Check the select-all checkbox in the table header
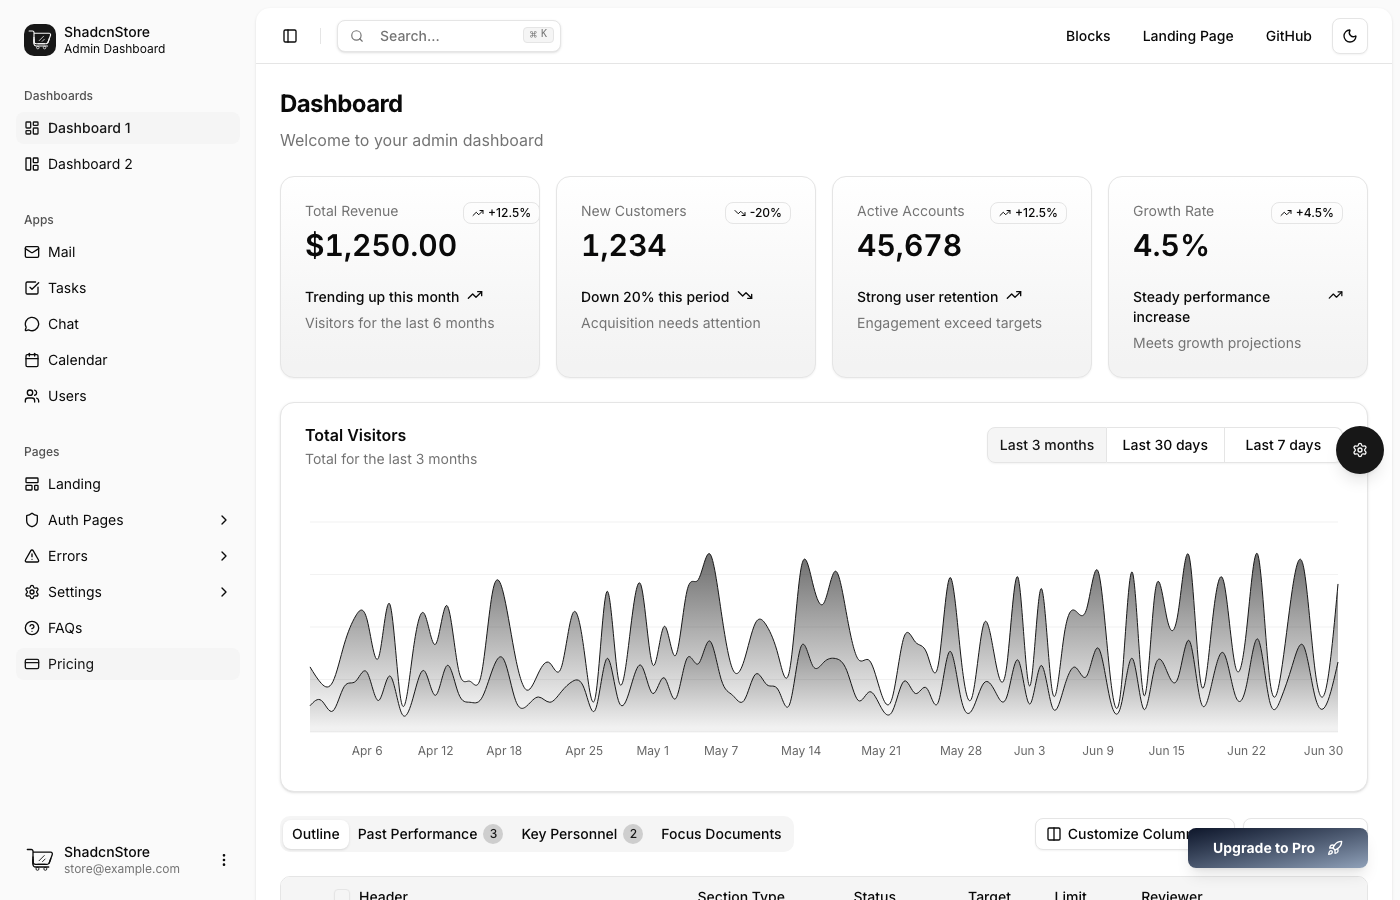Image resolution: width=1400 pixels, height=900 pixels. coord(342,896)
